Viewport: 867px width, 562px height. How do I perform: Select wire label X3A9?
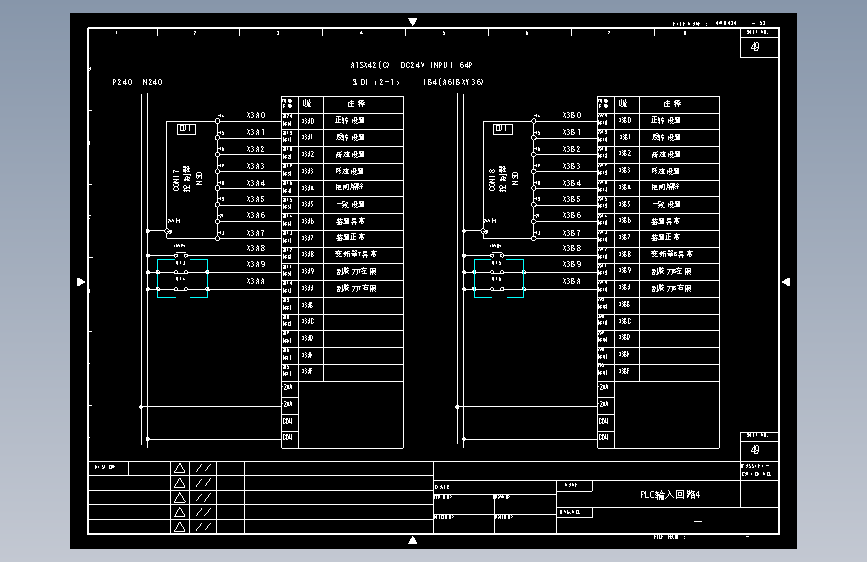pyautogui.click(x=256, y=264)
